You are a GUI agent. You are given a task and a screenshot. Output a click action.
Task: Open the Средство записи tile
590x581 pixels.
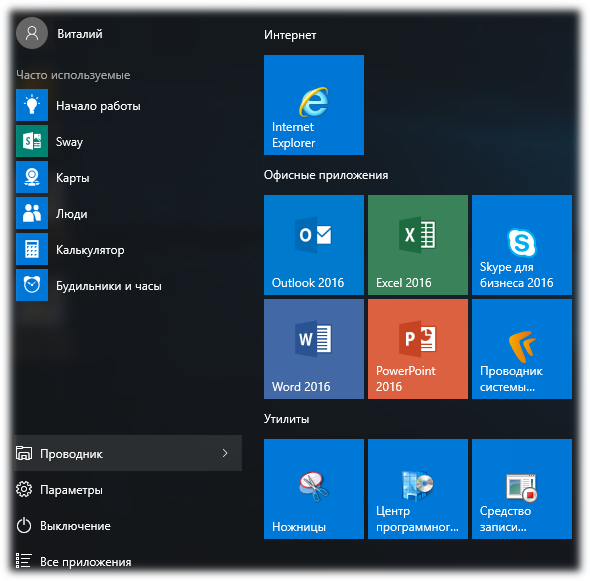pos(522,489)
